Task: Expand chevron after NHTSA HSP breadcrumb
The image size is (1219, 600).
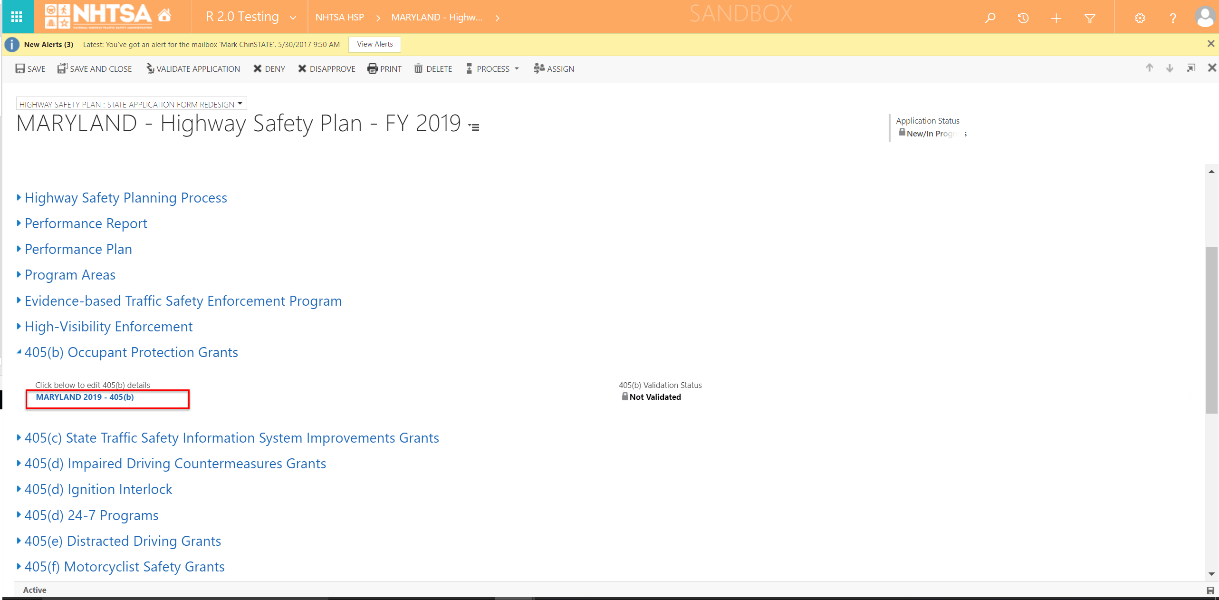Action: pos(378,18)
